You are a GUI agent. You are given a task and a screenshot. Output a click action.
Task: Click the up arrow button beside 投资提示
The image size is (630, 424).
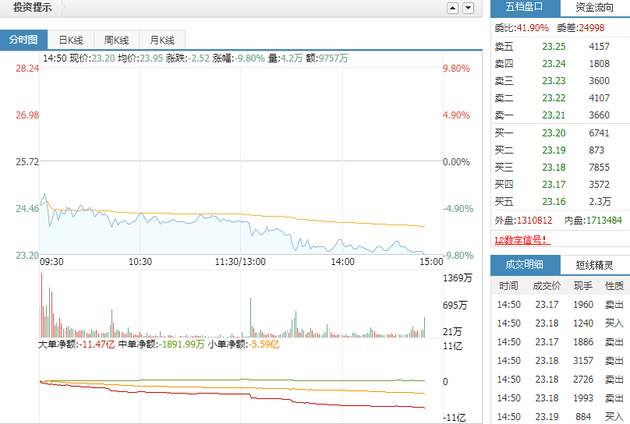[453, 8]
